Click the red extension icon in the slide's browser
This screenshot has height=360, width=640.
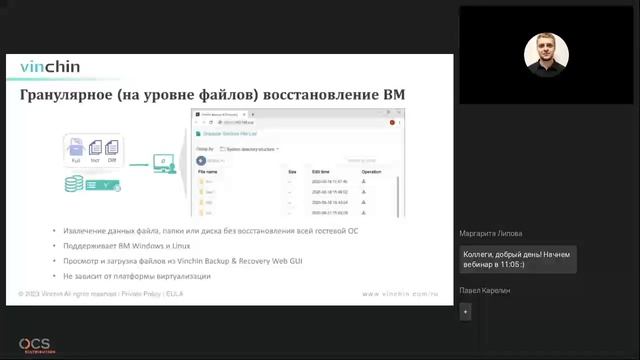coord(392,122)
